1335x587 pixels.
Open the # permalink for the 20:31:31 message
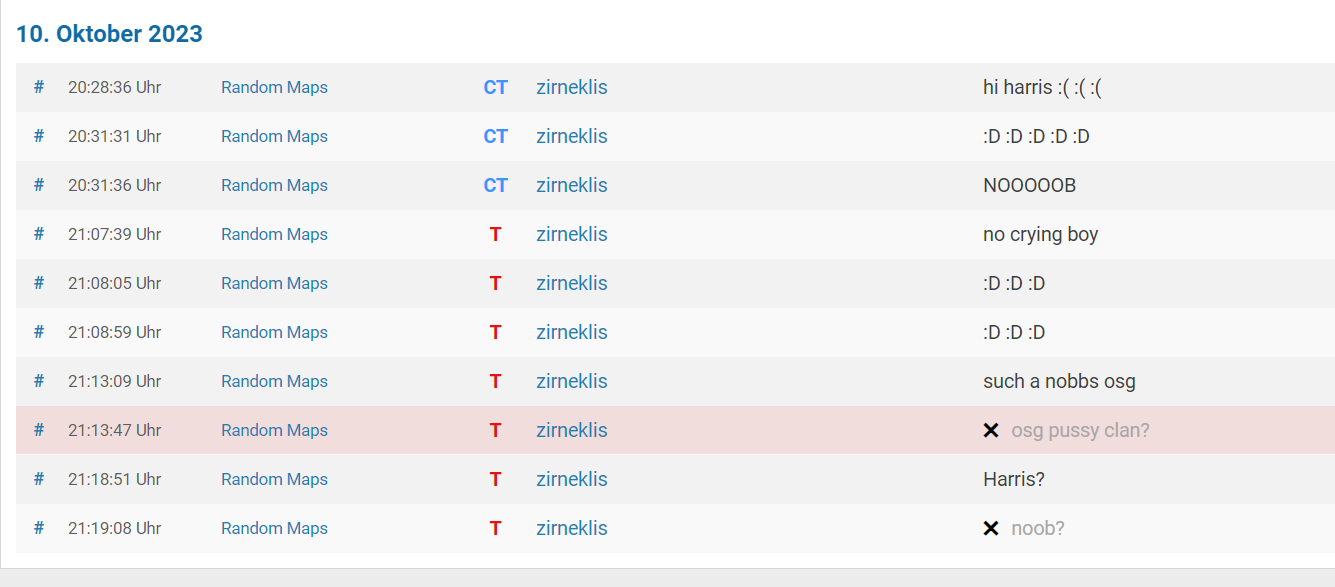(x=39, y=136)
